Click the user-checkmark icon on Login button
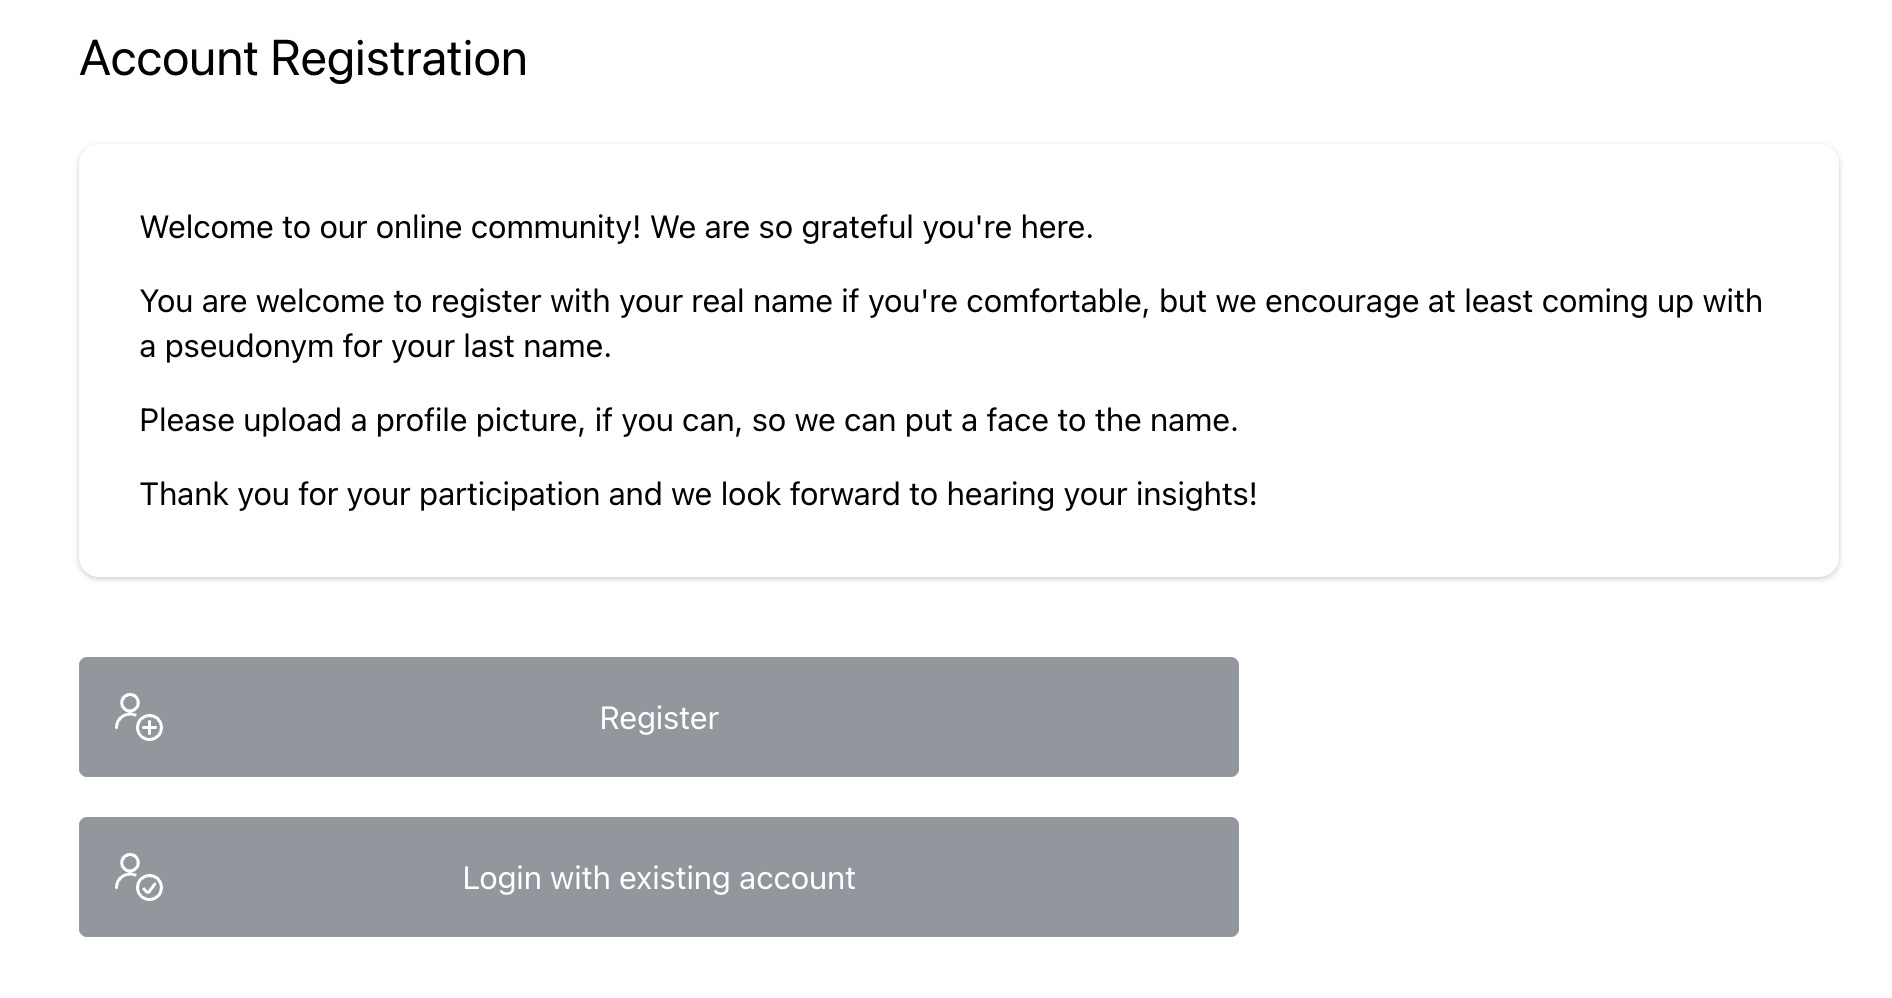The width and height of the screenshot is (1892, 998). pos(138,877)
